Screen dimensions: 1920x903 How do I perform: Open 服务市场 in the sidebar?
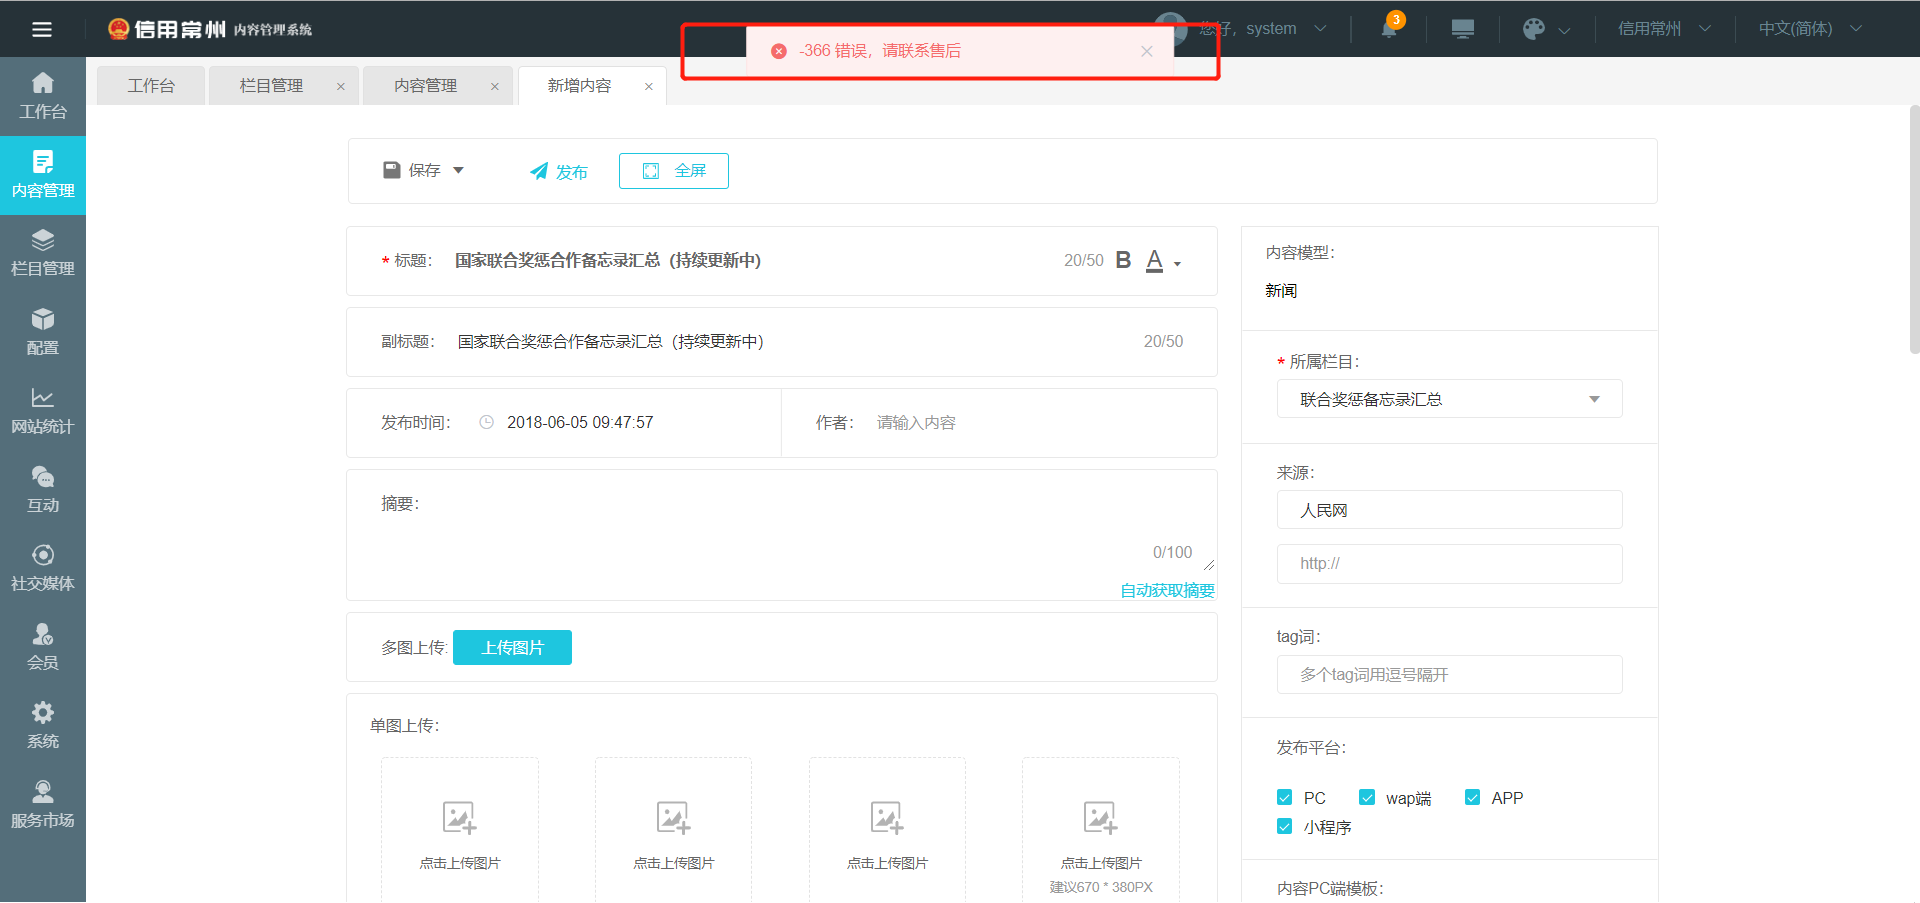[x=42, y=804]
